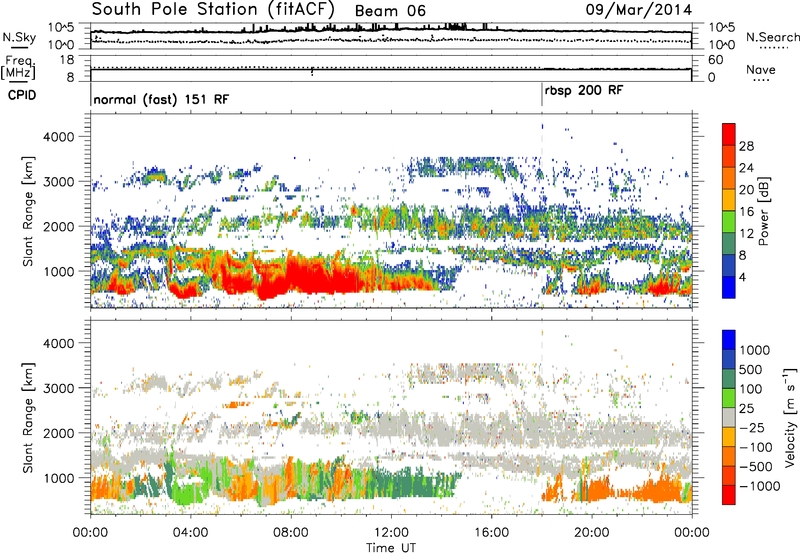This screenshot has height=554, width=800.
Task: Click the "12:00" time tick label
Action: (x=391, y=533)
